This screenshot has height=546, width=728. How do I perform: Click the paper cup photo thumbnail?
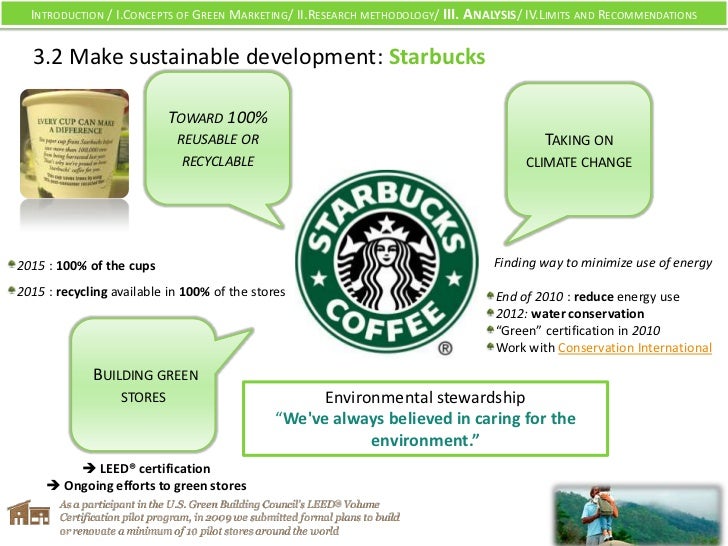74,143
